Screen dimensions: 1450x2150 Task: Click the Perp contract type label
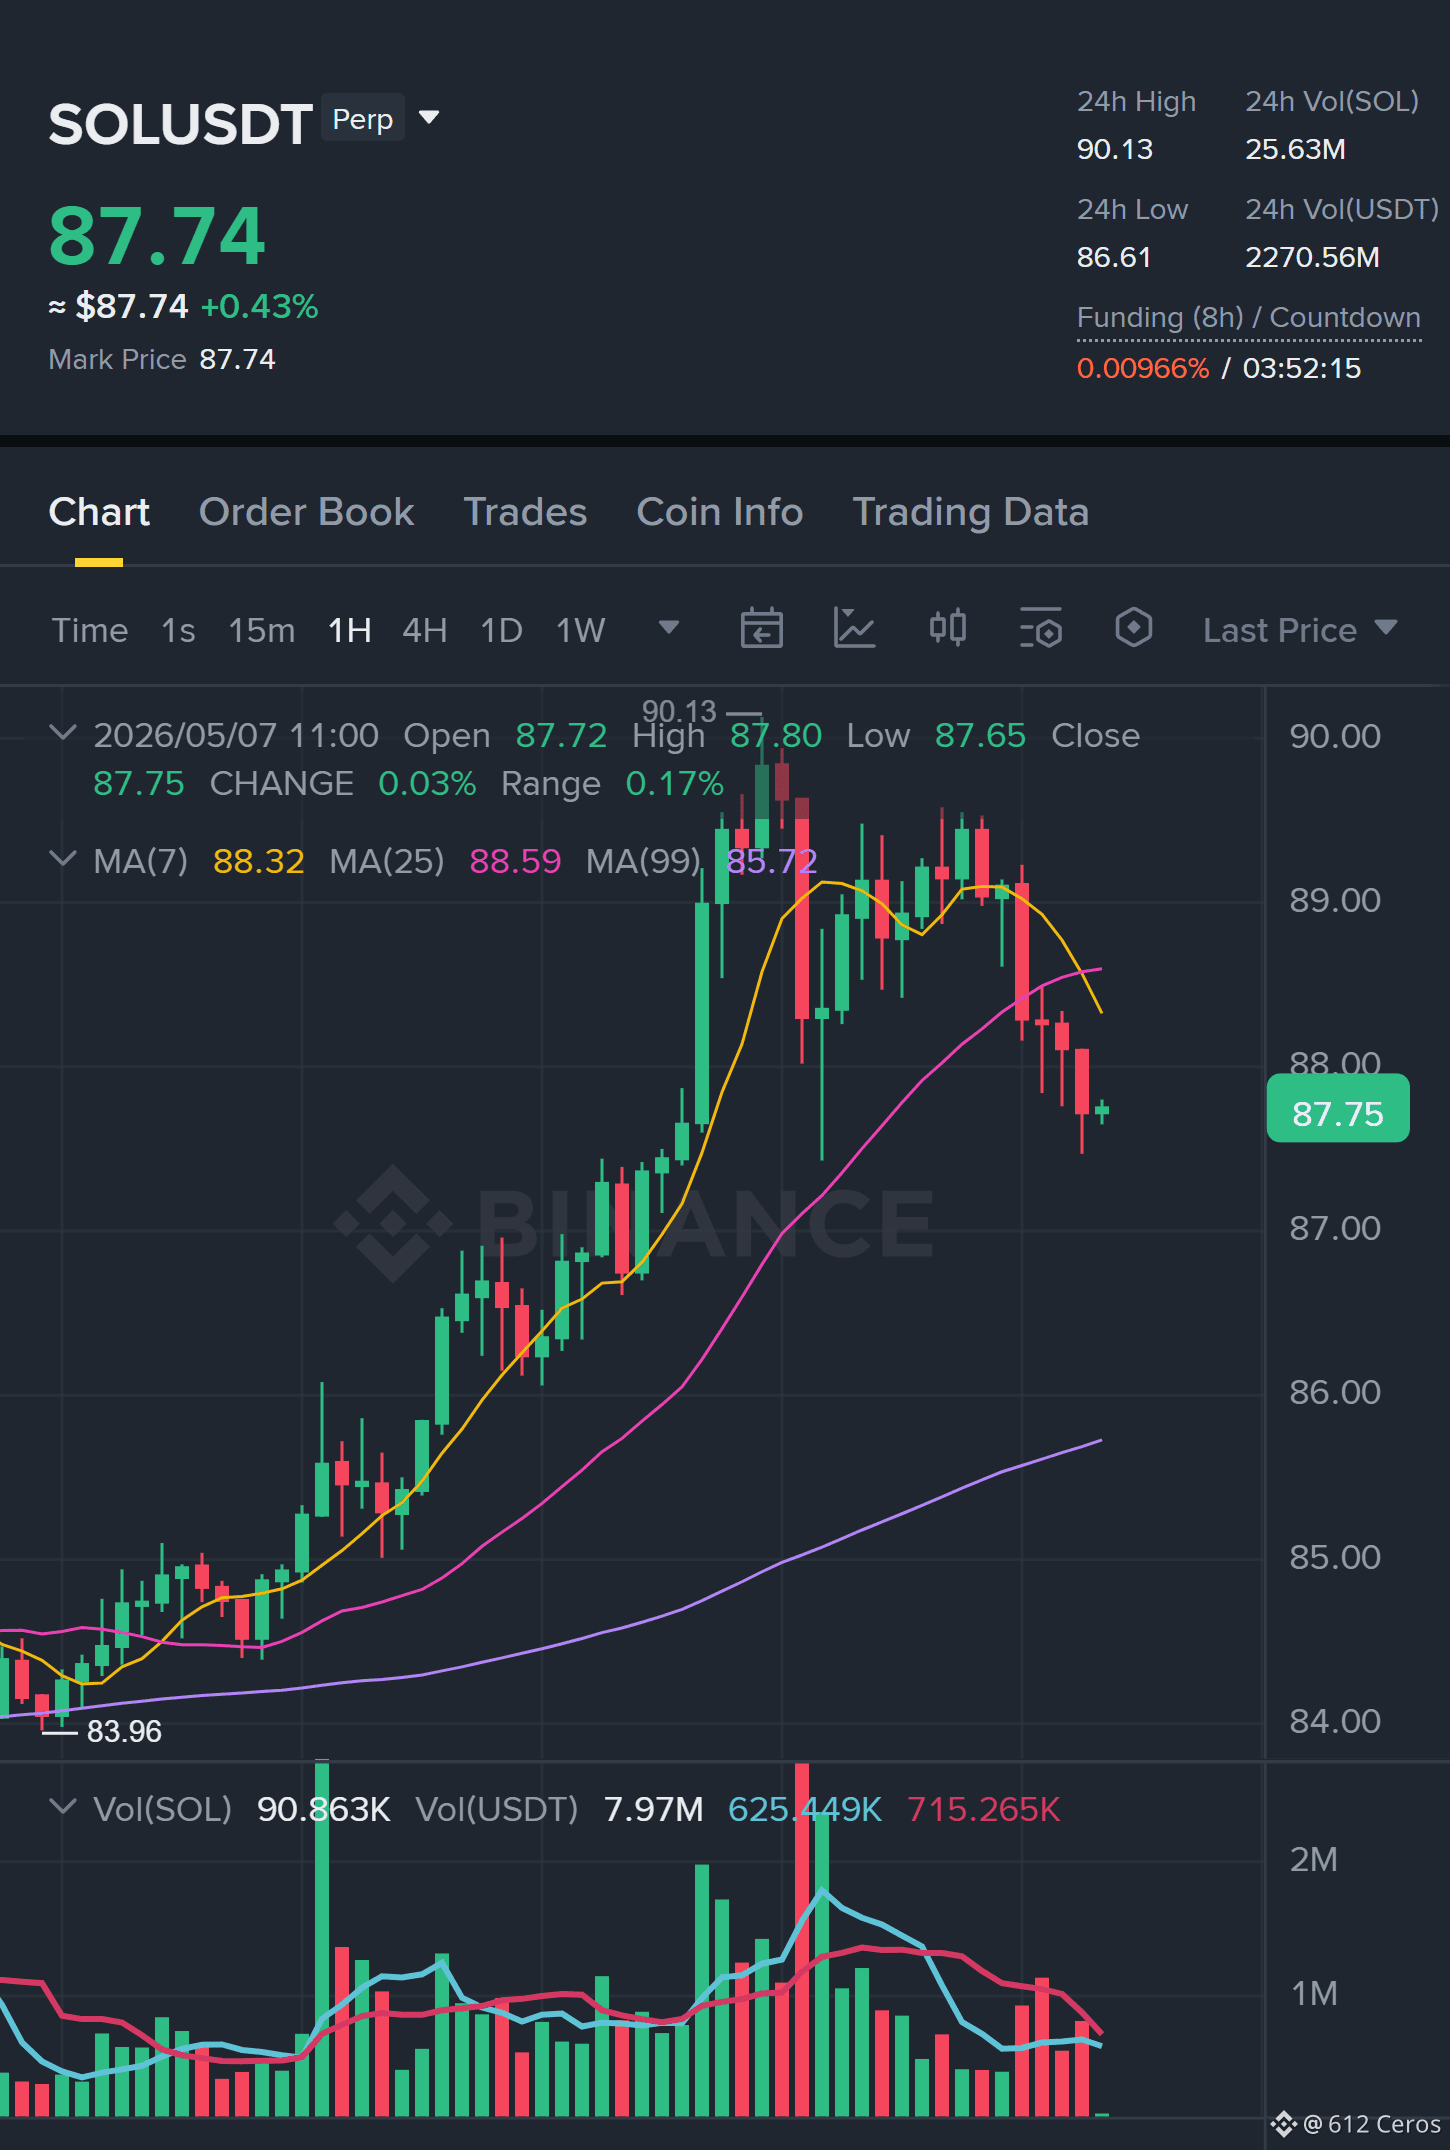[x=363, y=118]
